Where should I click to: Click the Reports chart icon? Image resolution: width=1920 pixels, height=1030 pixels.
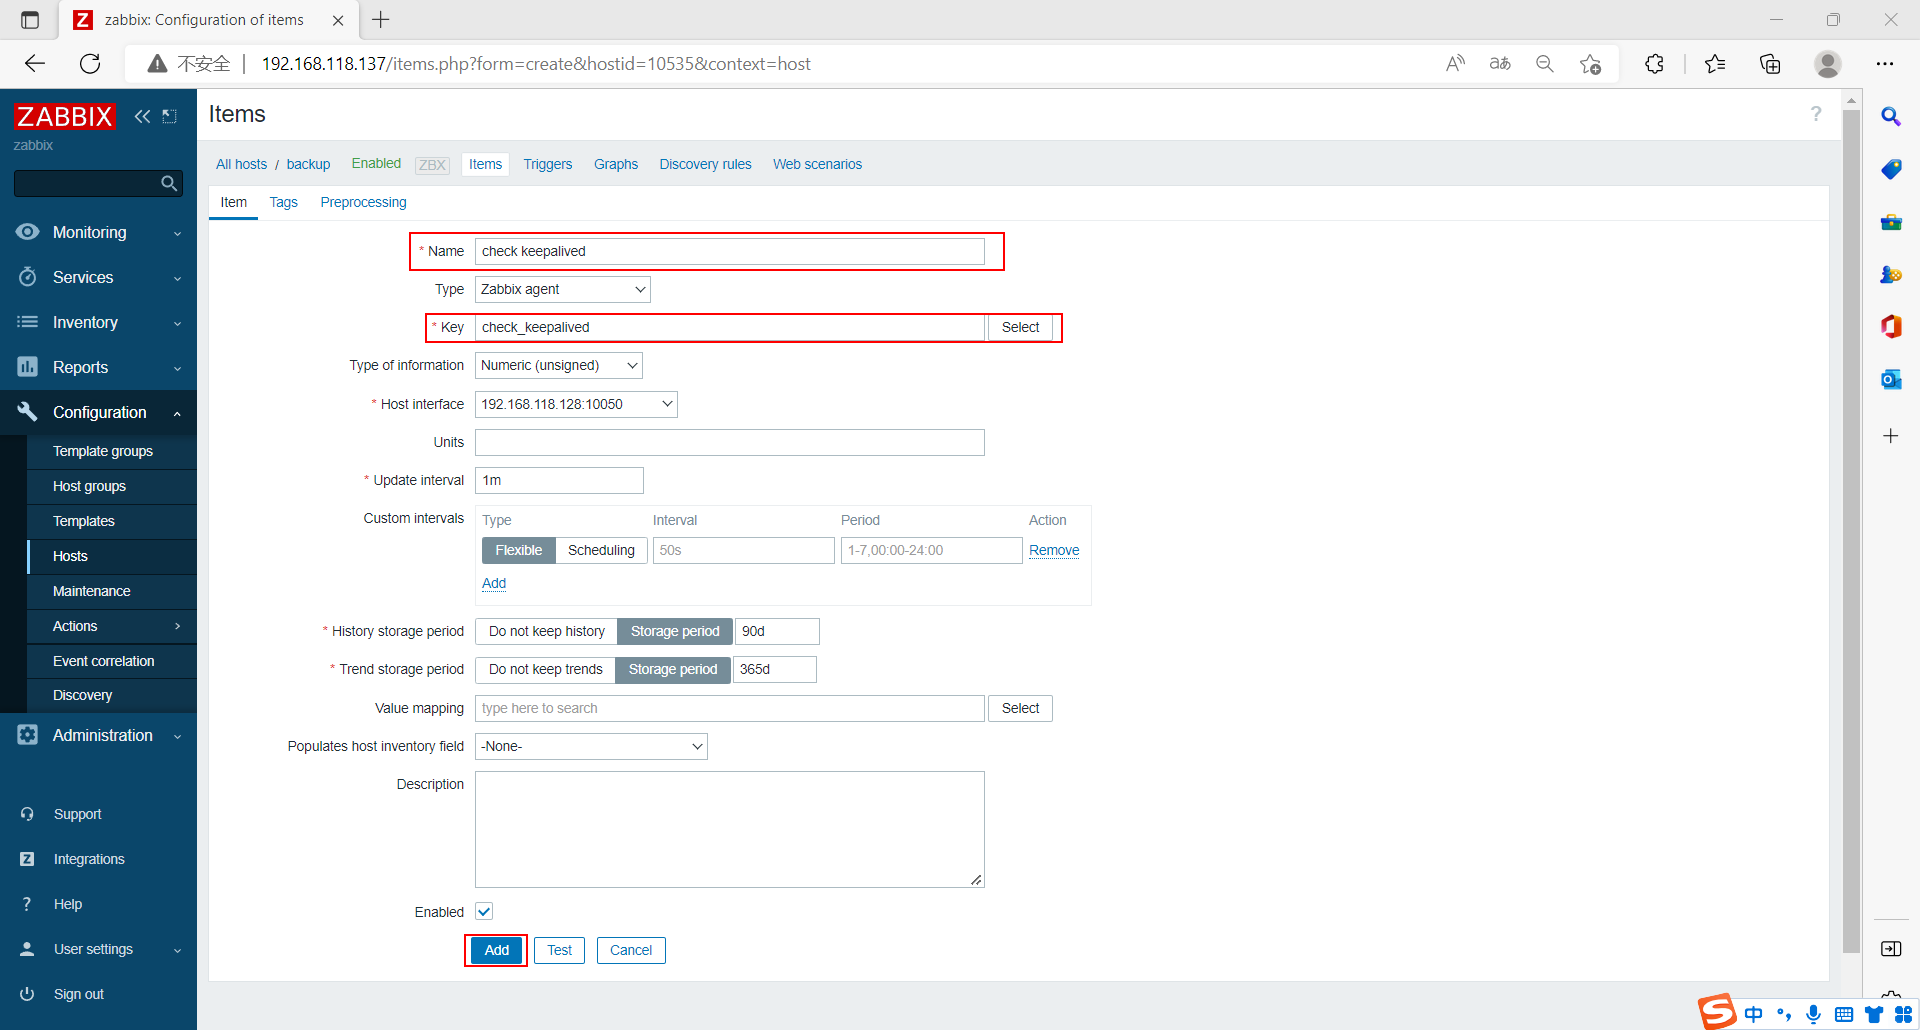(x=27, y=367)
